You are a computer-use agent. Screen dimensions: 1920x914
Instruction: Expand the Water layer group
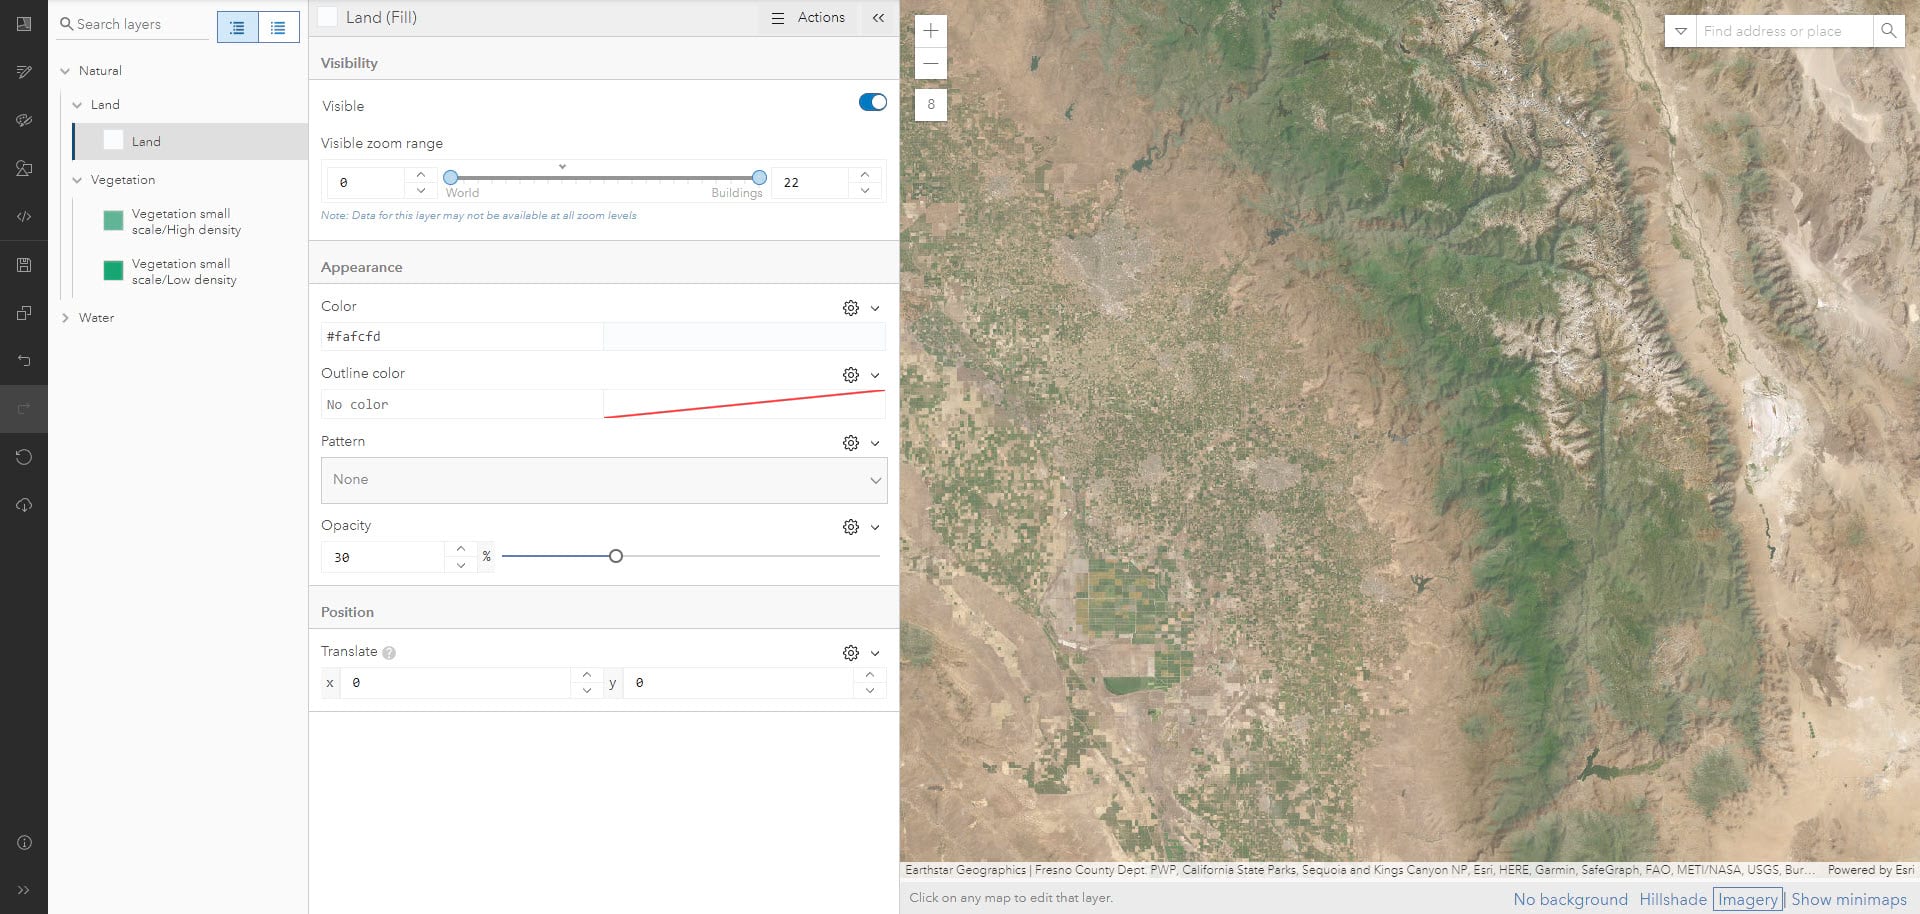pos(65,318)
